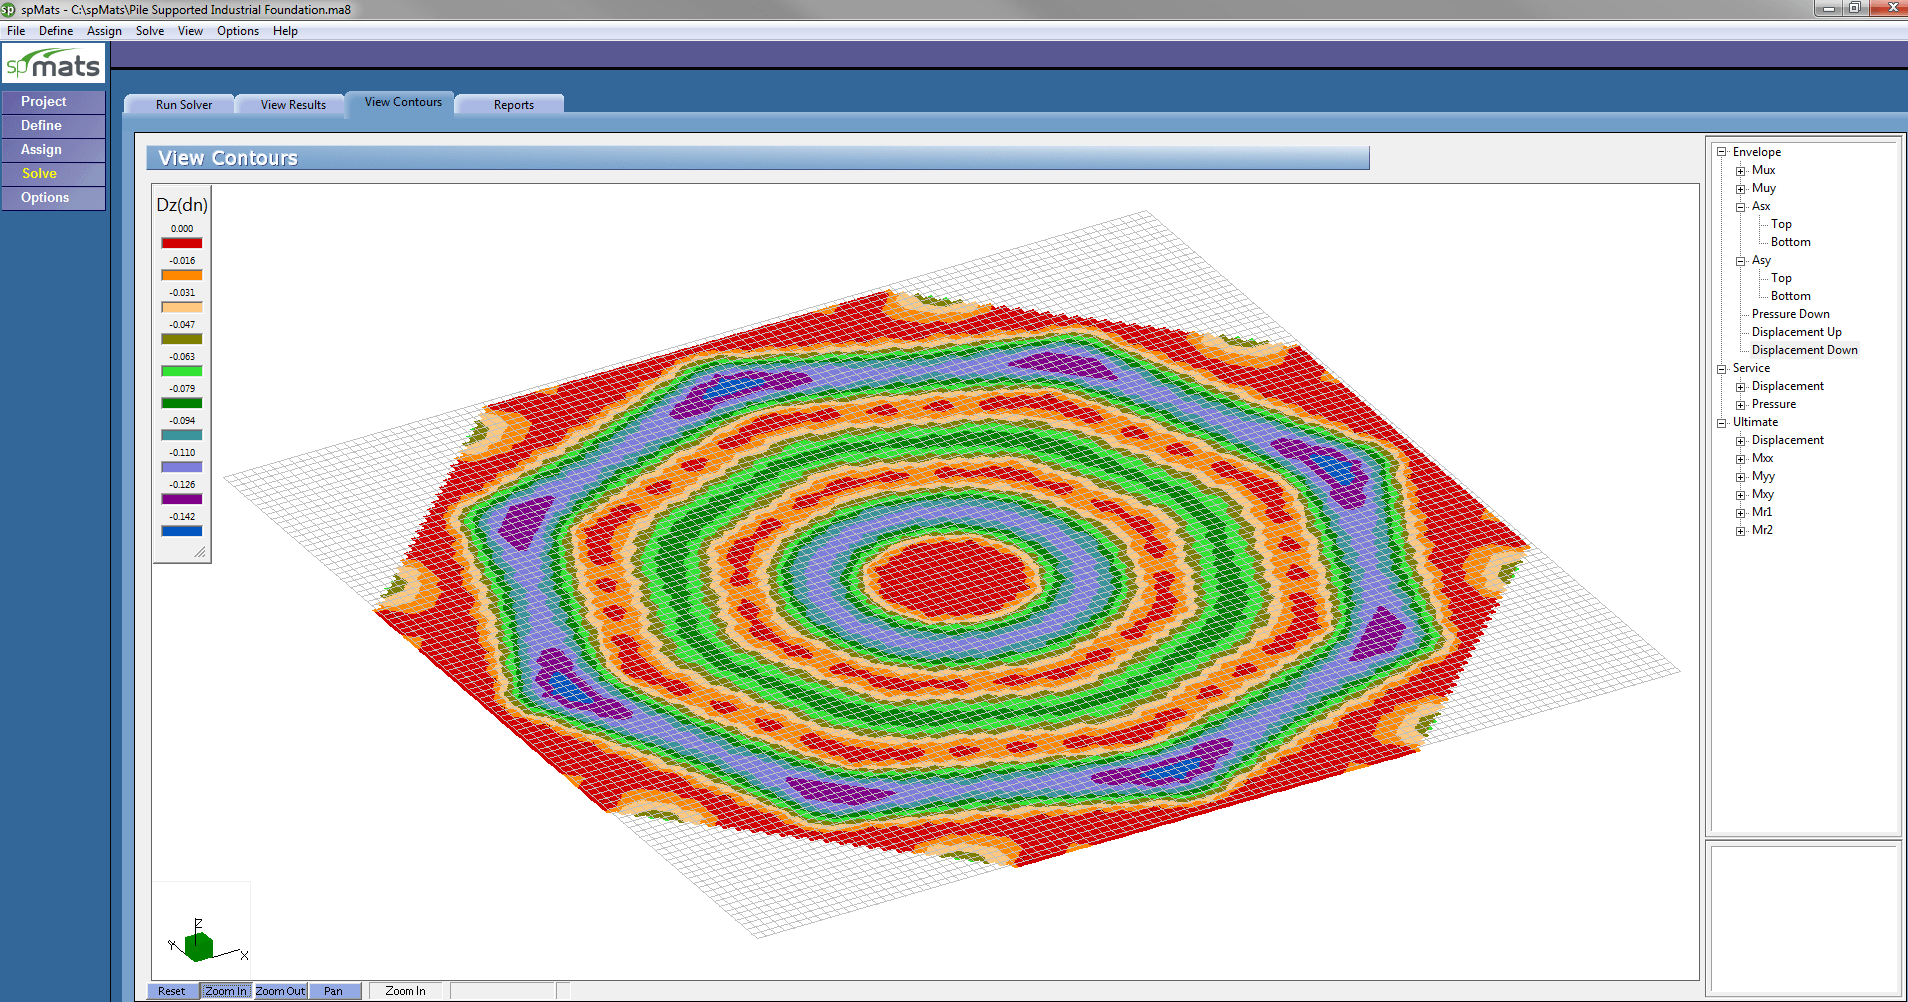
Task: Select the Assign sidebar item
Action: (x=41, y=149)
